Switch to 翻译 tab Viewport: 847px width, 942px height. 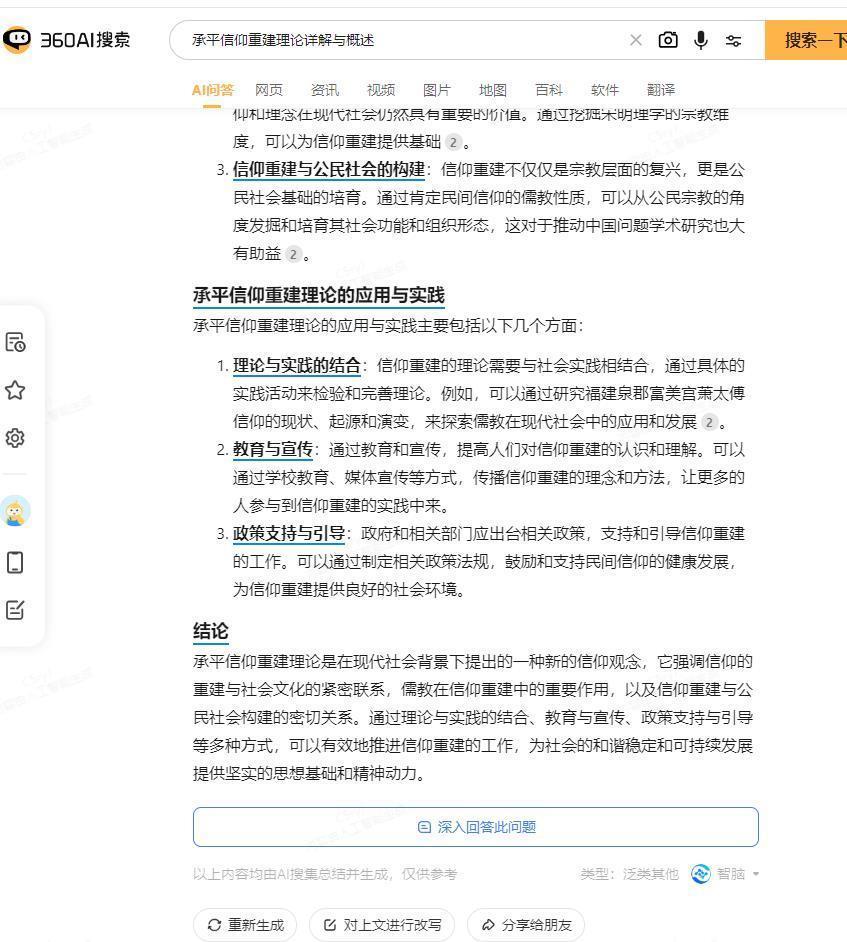pyautogui.click(x=661, y=90)
